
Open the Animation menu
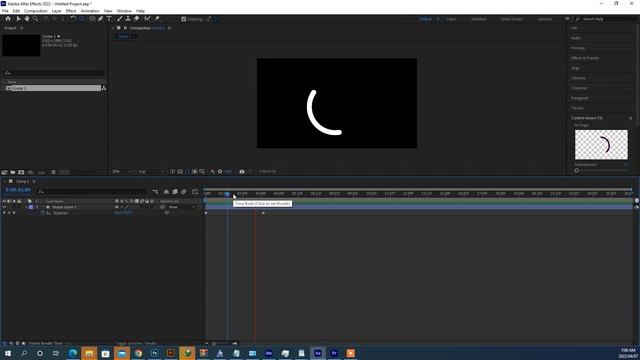point(90,11)
